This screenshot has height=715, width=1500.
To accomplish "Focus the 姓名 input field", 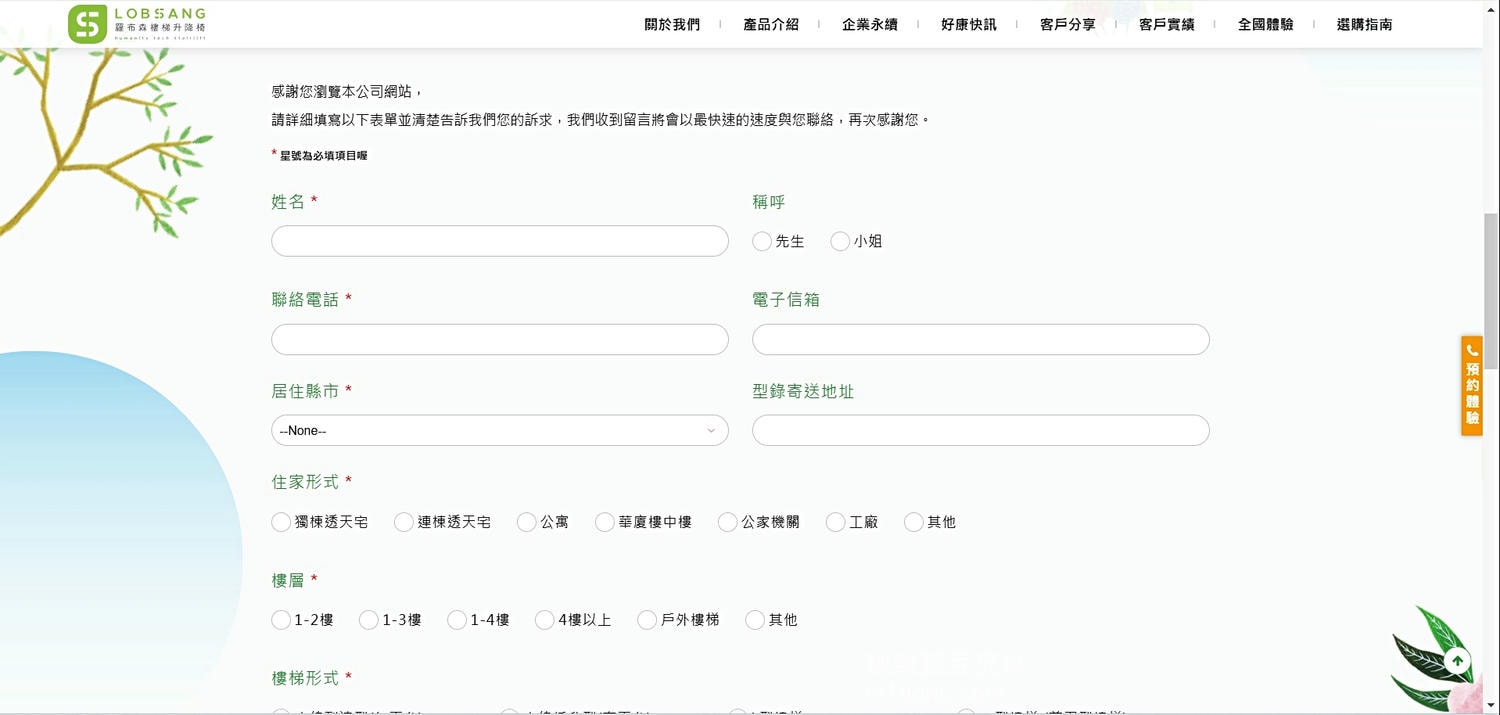I will click(500, 241).
